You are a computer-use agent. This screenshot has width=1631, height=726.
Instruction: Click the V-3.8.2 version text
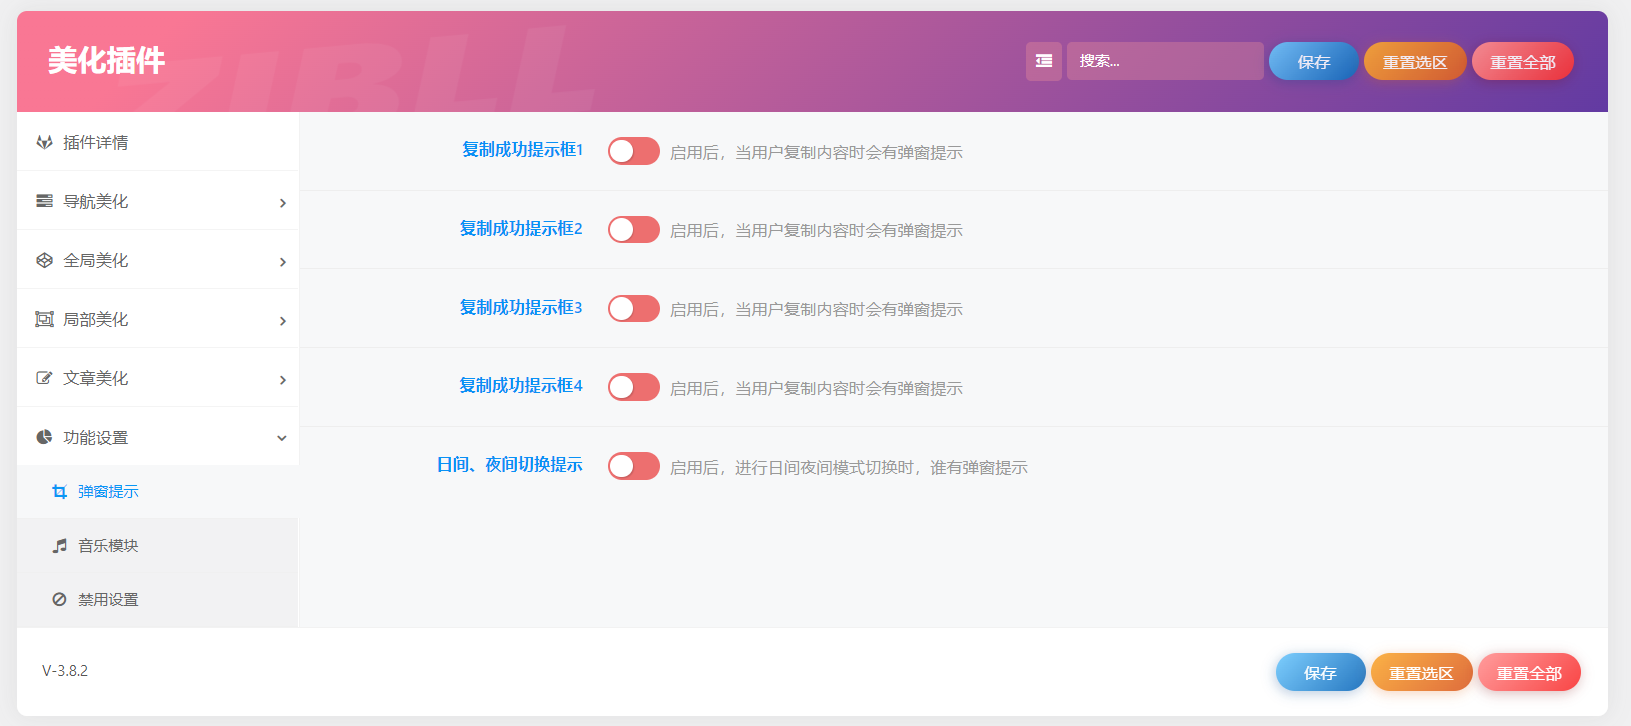tap(65, 671)
